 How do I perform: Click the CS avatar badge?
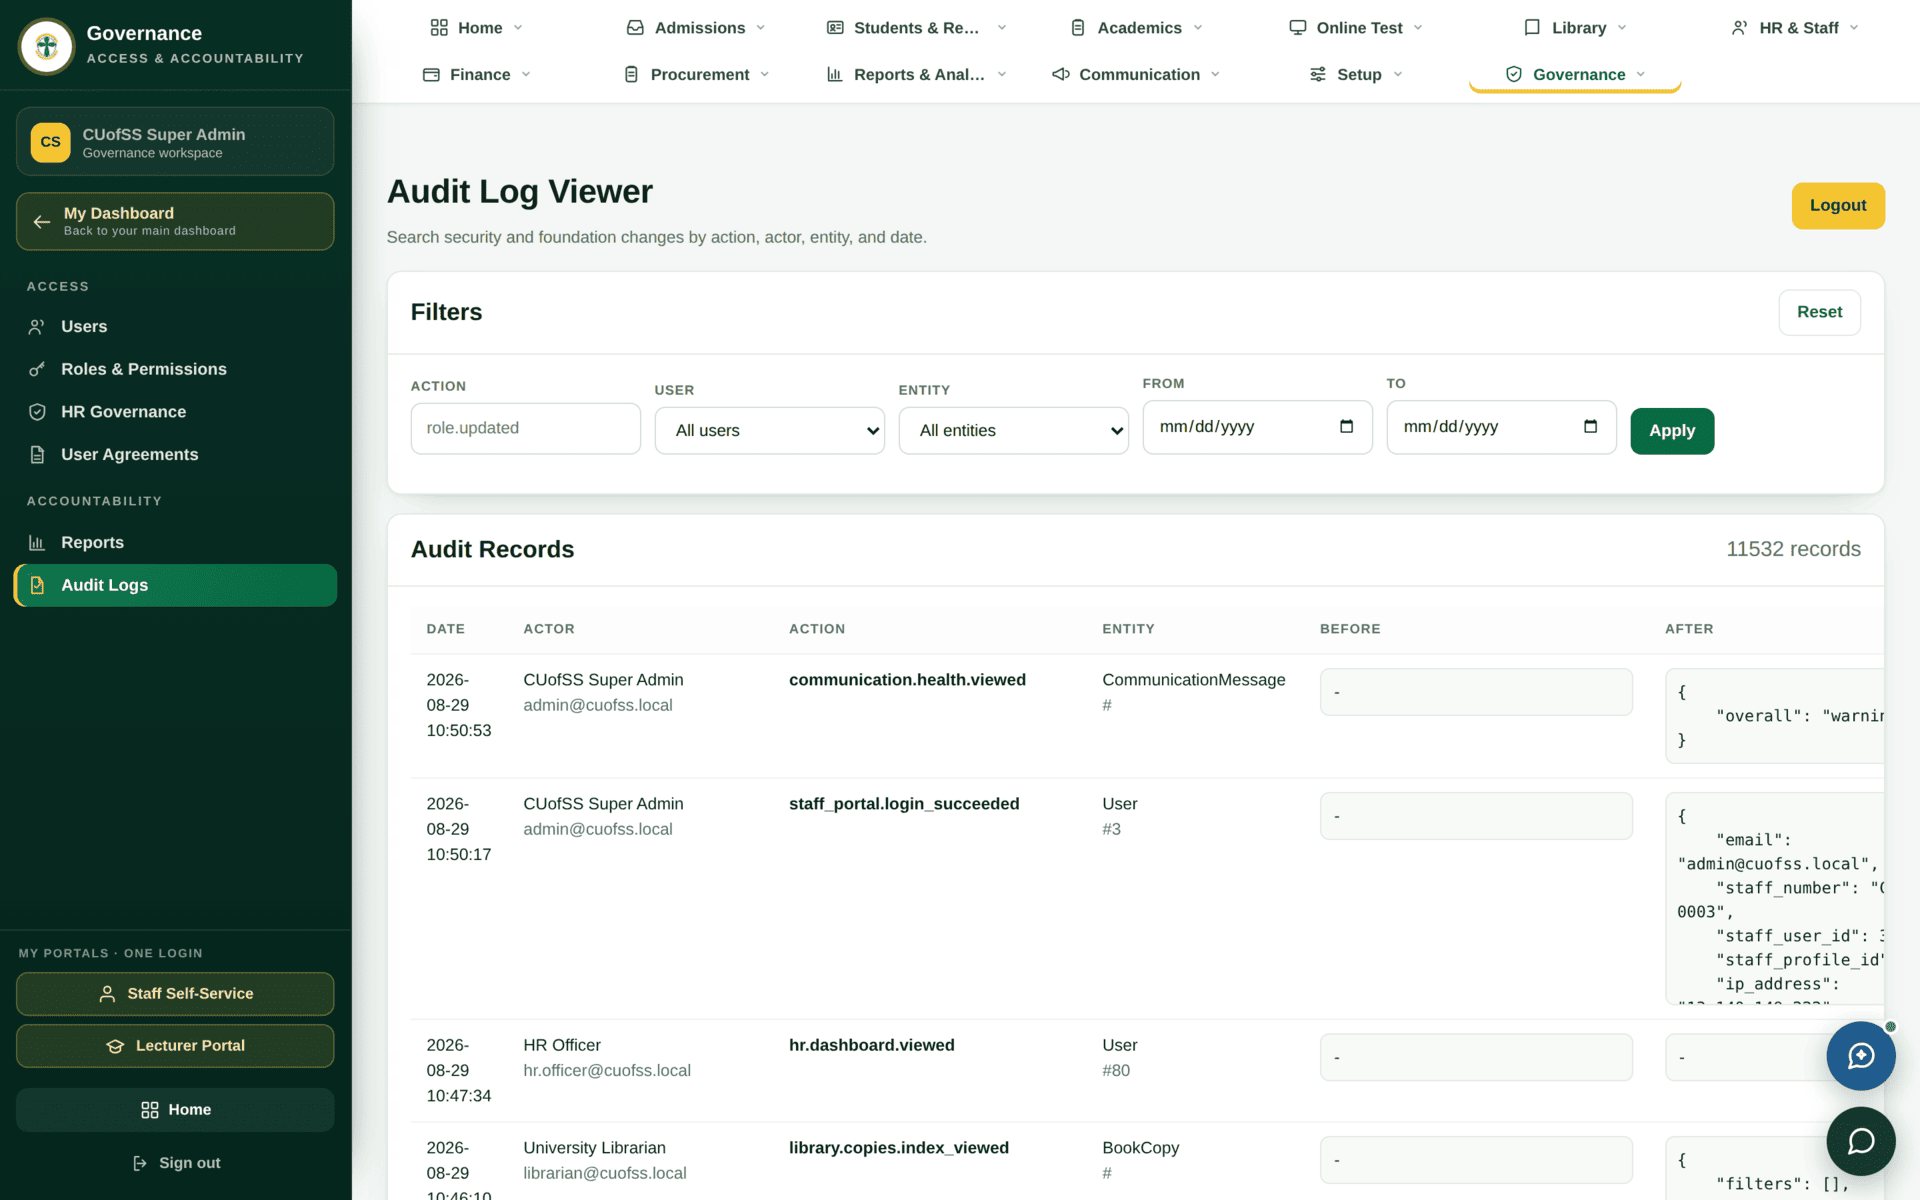pos(50,142)
